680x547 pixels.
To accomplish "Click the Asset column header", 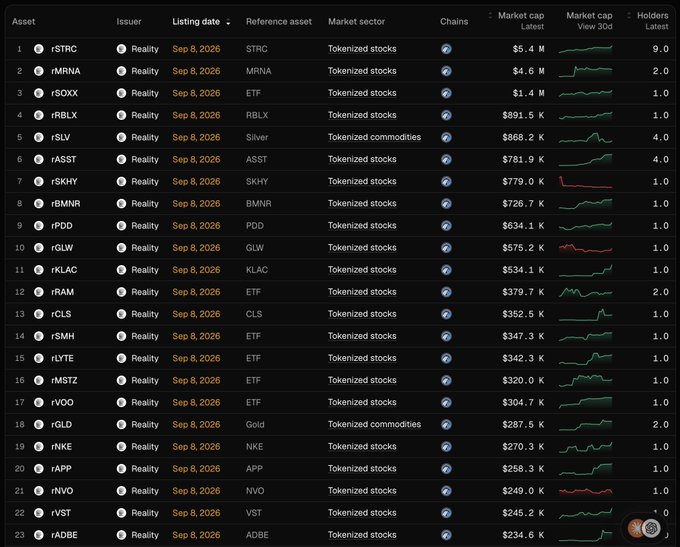I will [23, 22].
